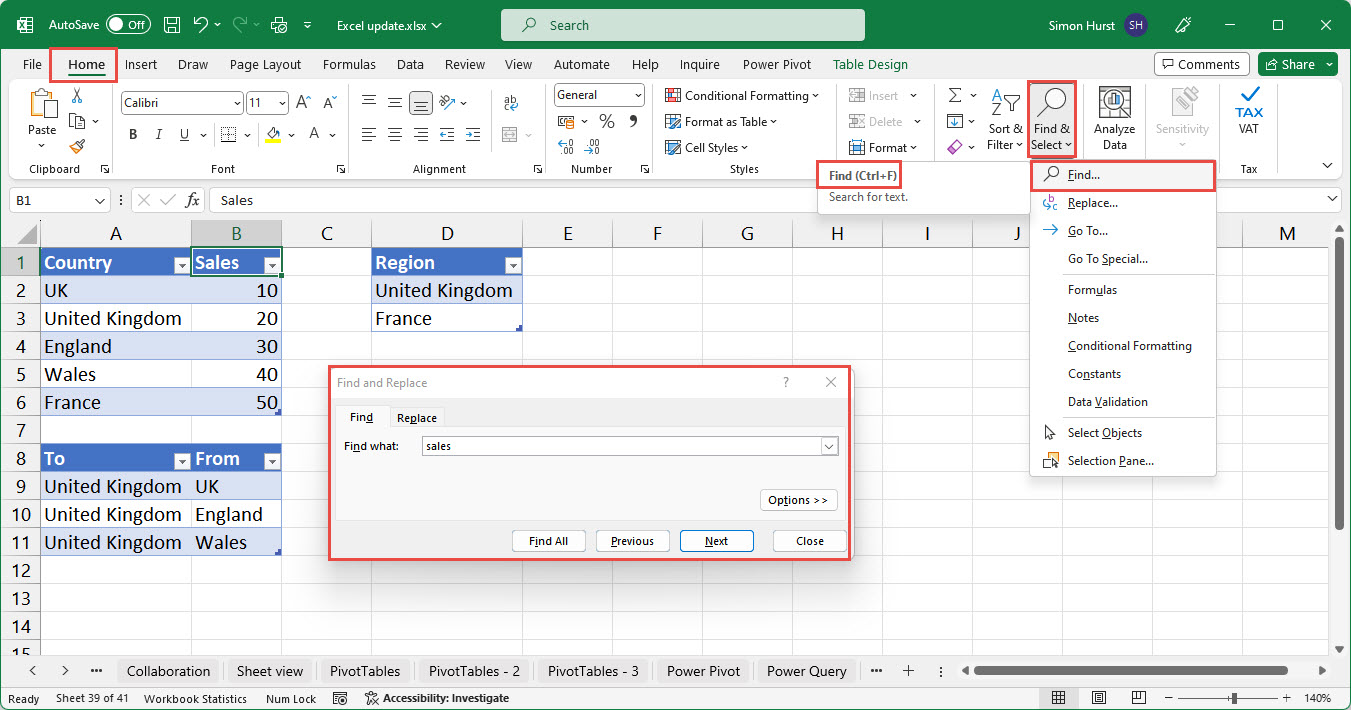The width and height of the screenshot is (1351, 710).
Task: Switch to Page Break Preview view
Action: [x=1138, y=698]
